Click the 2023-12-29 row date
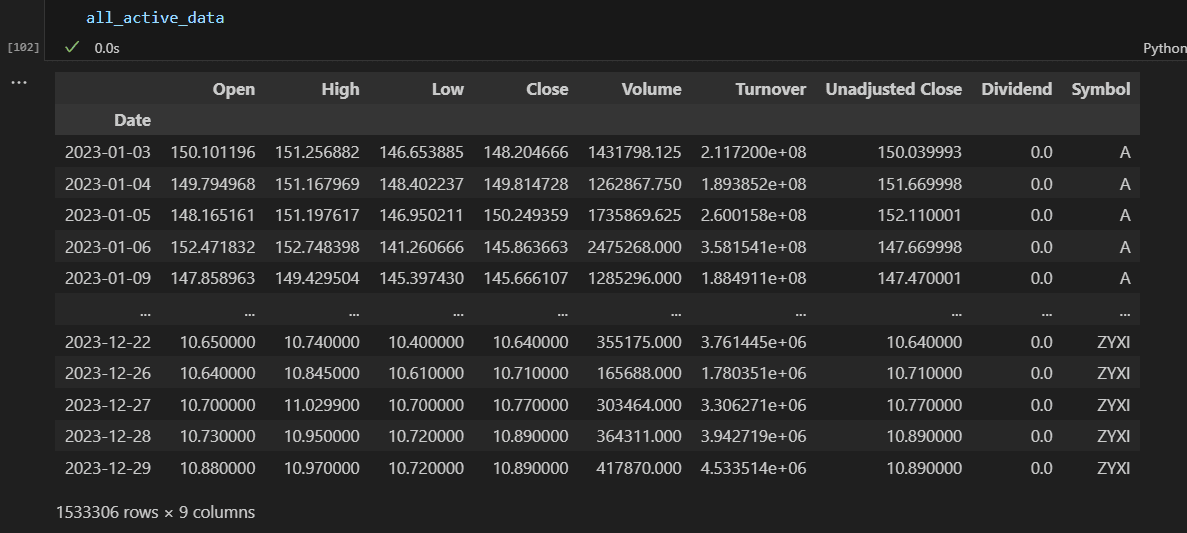The width and height of the screenshot is (1187, 533). [x=107, y=468]
